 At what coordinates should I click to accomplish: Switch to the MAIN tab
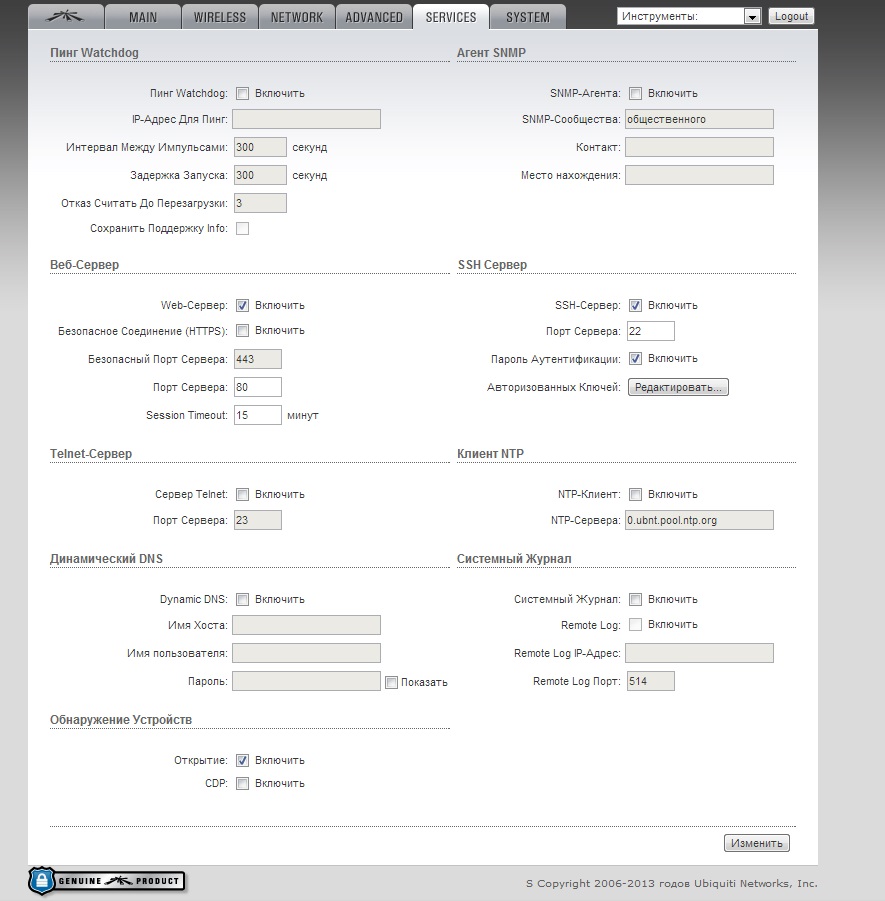(x=143, y=17)
